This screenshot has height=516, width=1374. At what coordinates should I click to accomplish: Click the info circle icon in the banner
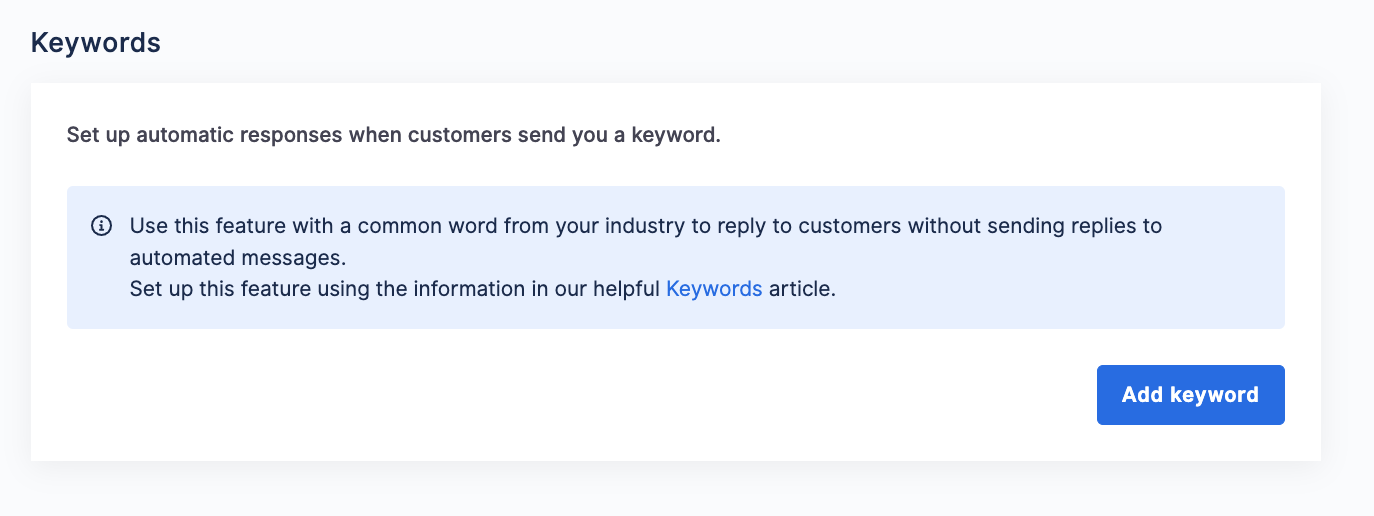click(x=101, y=226)
